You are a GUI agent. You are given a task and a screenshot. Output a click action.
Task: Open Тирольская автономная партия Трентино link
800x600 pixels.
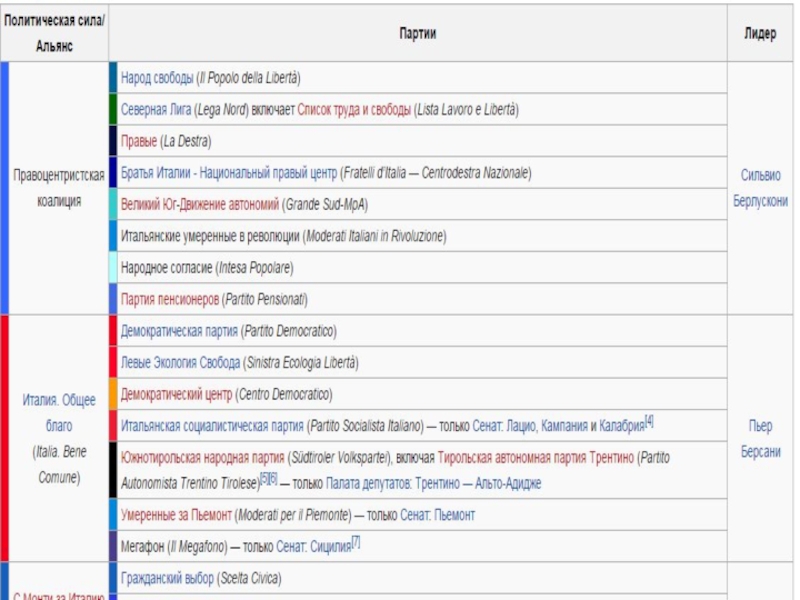point(536,458)
